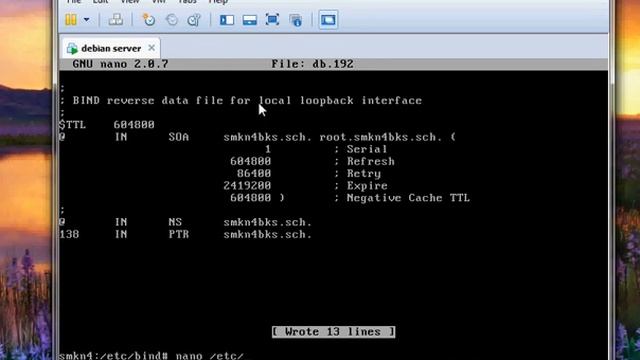Pause the virtual machine with the yellow suspend icon

(71, 20)
